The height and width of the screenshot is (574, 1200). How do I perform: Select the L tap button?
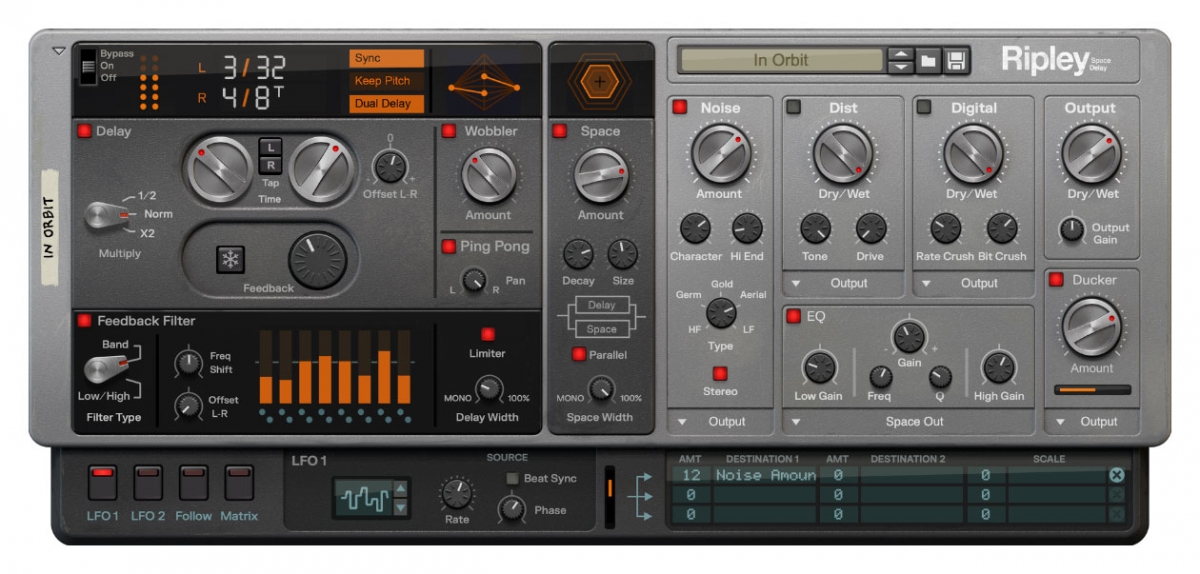(269, 147)
